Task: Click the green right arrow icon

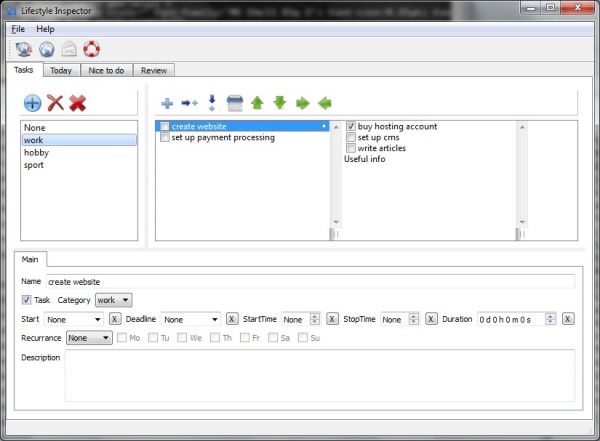Action: tap(302, 103)
